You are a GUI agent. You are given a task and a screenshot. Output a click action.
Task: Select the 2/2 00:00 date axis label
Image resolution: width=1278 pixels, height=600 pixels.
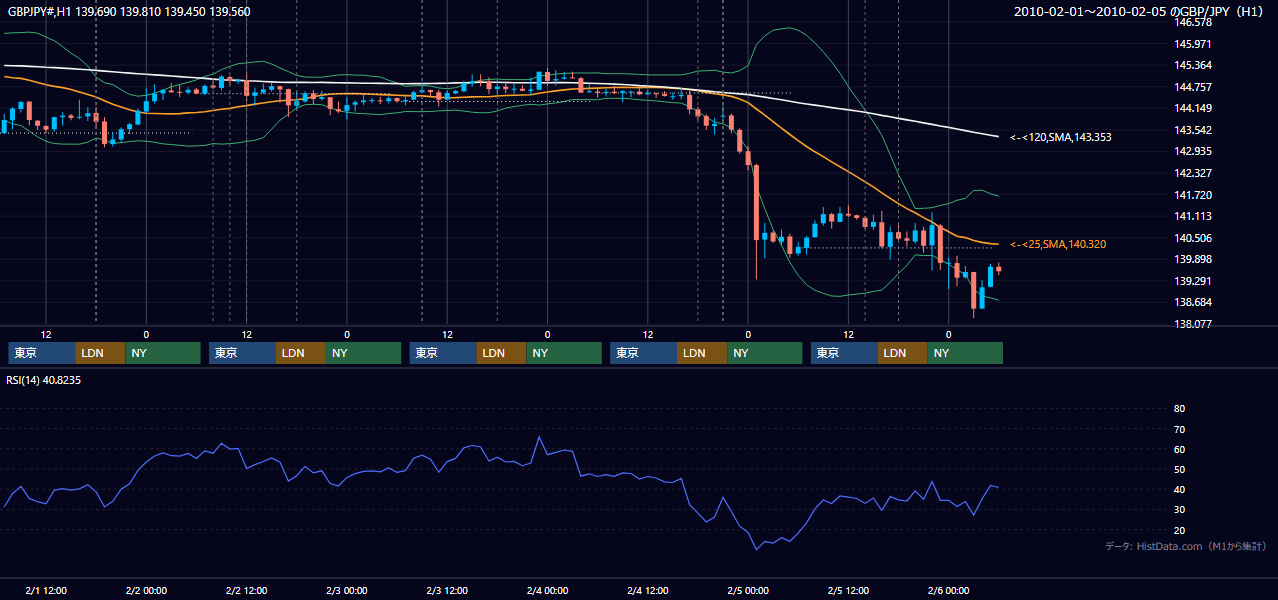[x=146, y=590]
